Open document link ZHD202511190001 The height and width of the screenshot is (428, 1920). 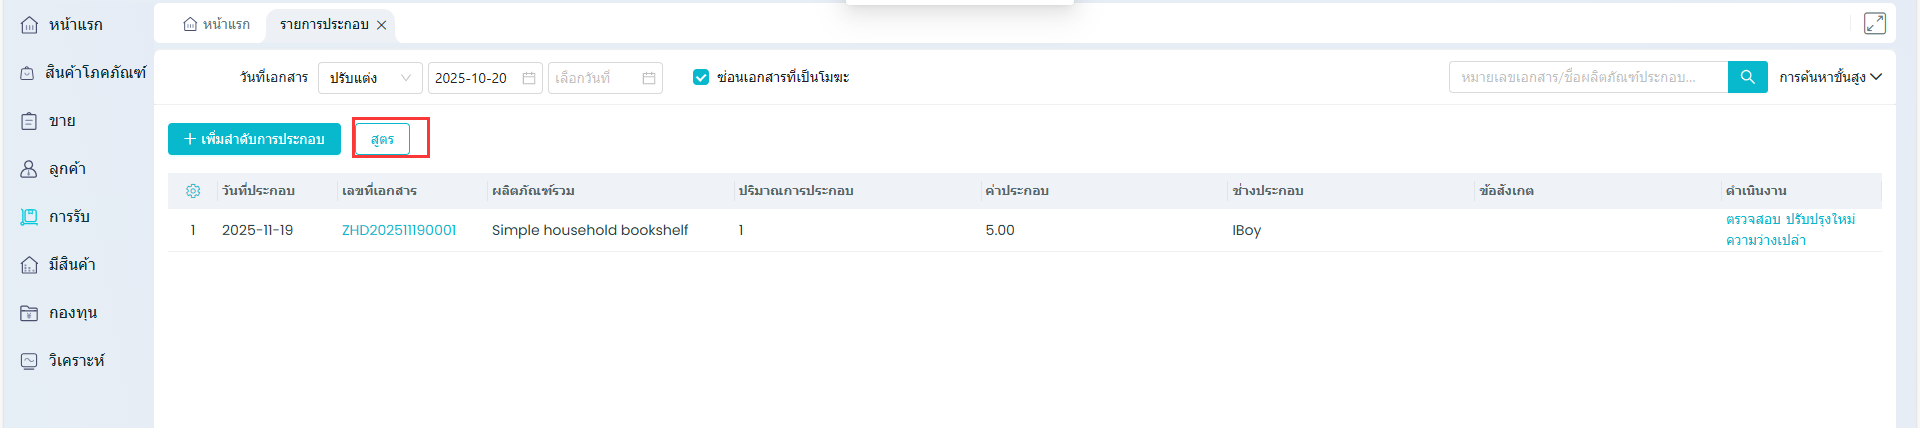[x=399, y=230]
